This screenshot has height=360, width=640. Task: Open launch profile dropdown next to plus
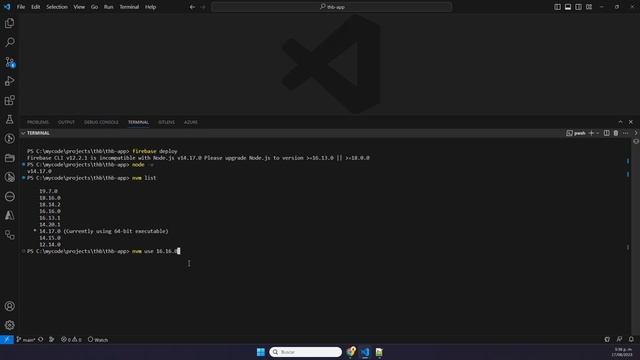pos(598,133)
